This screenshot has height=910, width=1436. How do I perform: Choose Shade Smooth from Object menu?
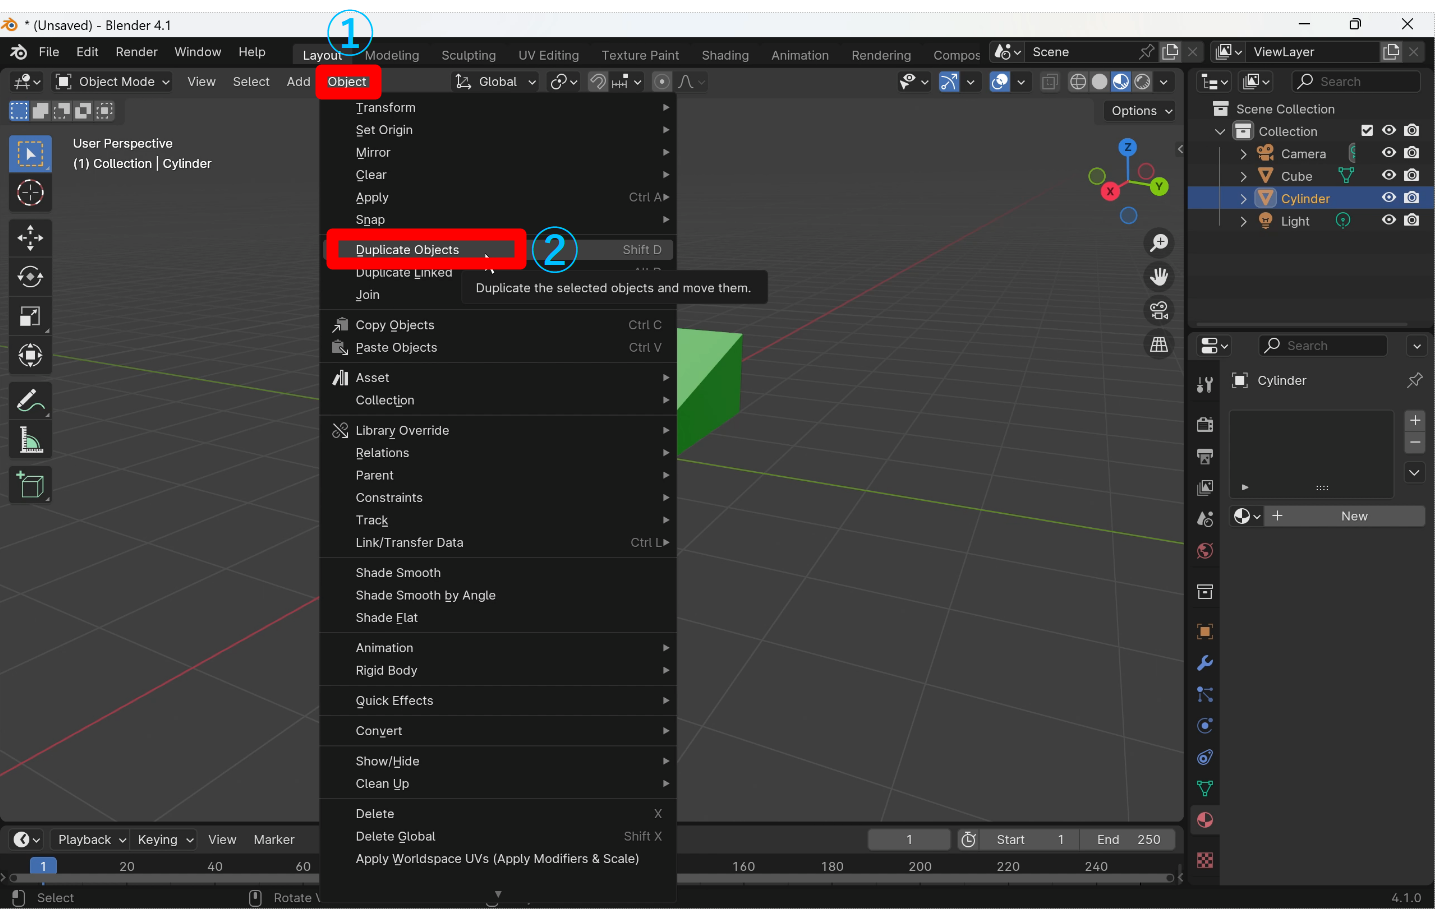pyautogui.click(x=498, y=573)
